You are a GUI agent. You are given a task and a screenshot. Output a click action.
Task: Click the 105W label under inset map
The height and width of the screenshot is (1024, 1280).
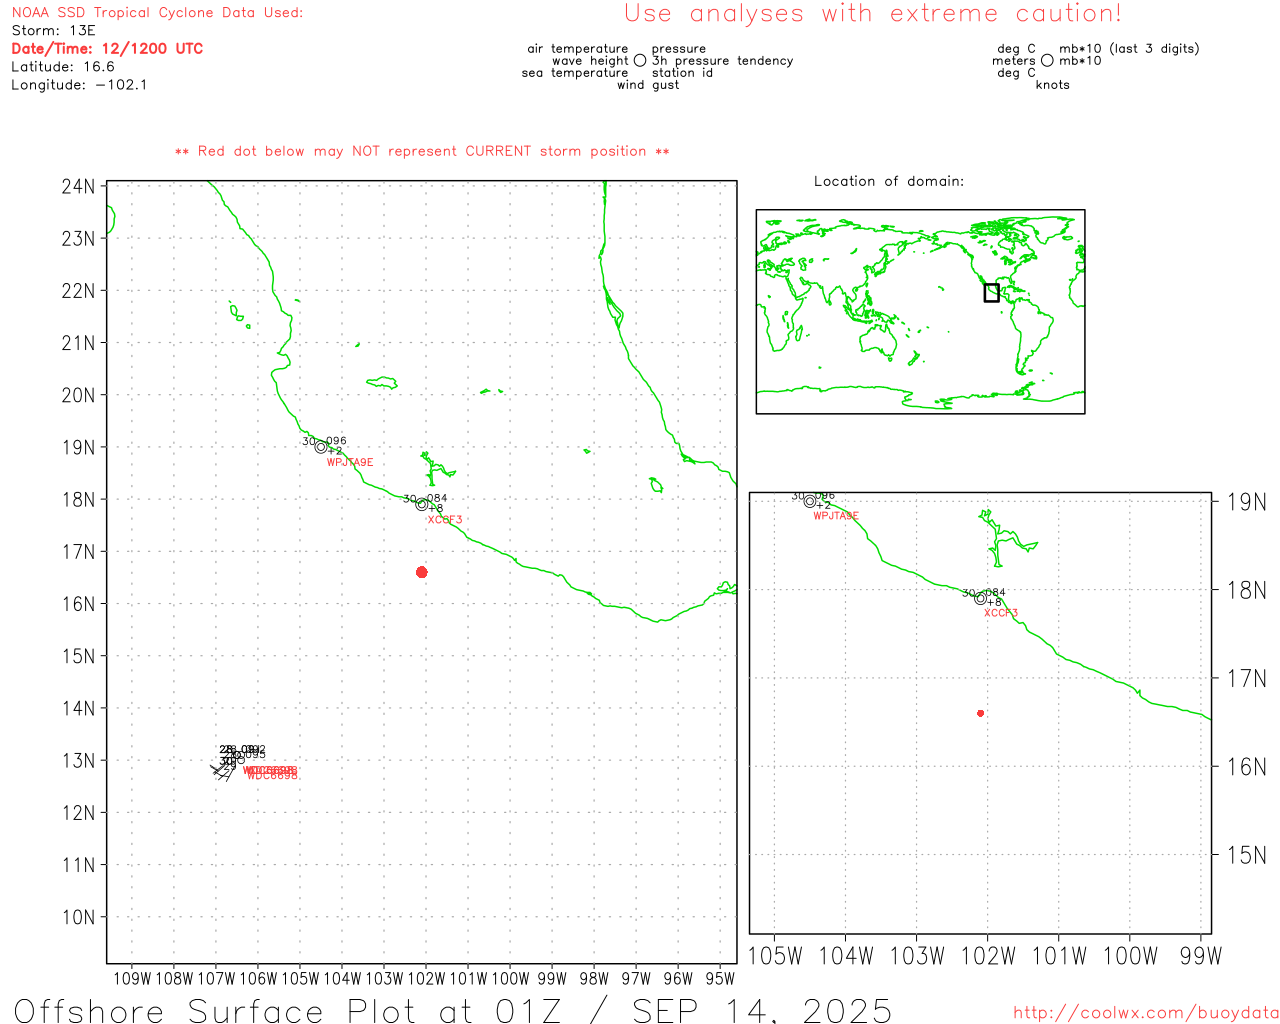point(775,956)
